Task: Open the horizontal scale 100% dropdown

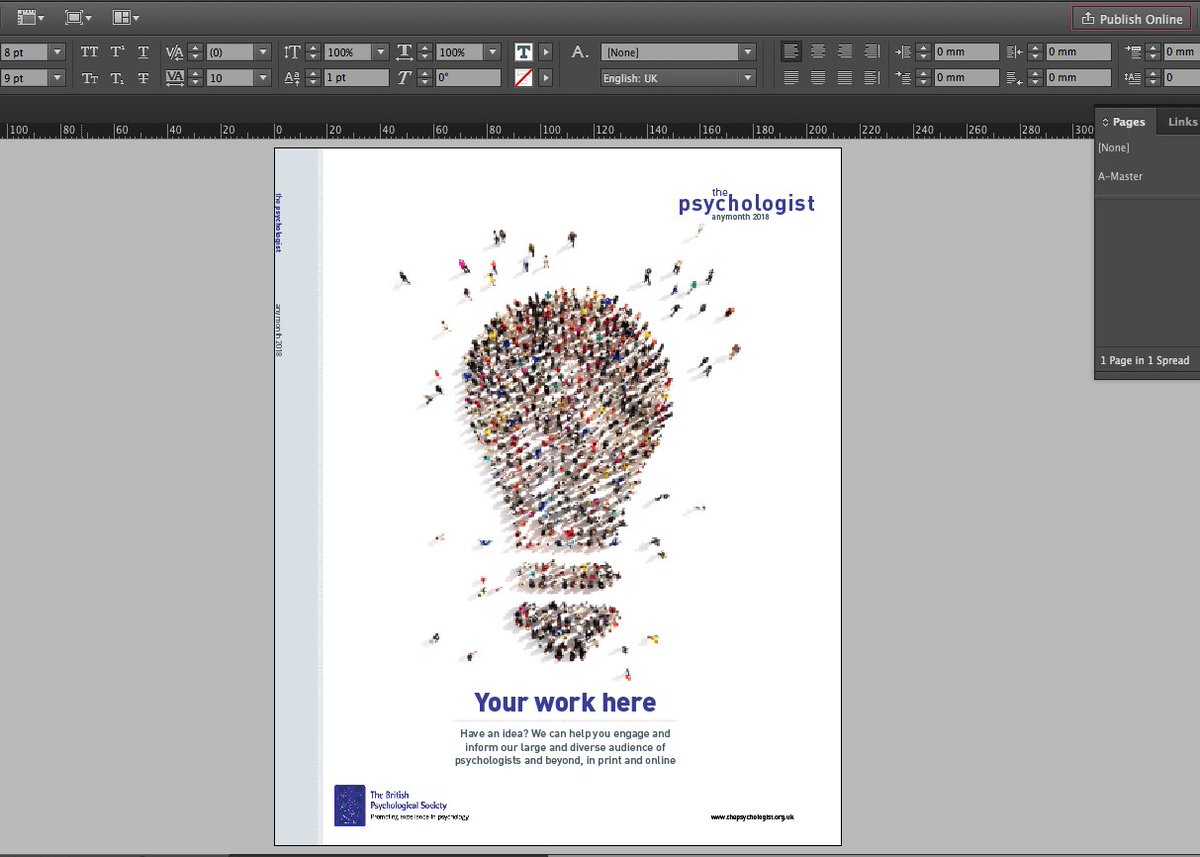Action: point(493,52)
